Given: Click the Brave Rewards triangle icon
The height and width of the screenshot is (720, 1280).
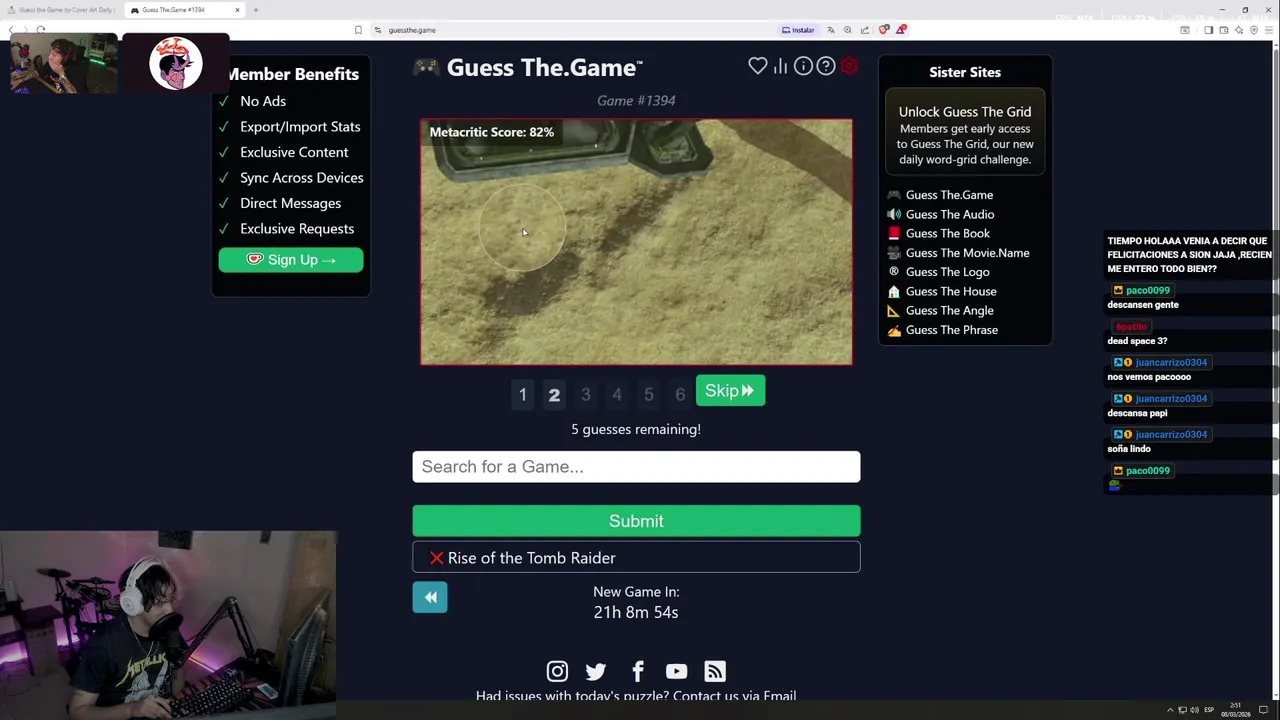Looking at the screenshot, I should tap(901, 30).
